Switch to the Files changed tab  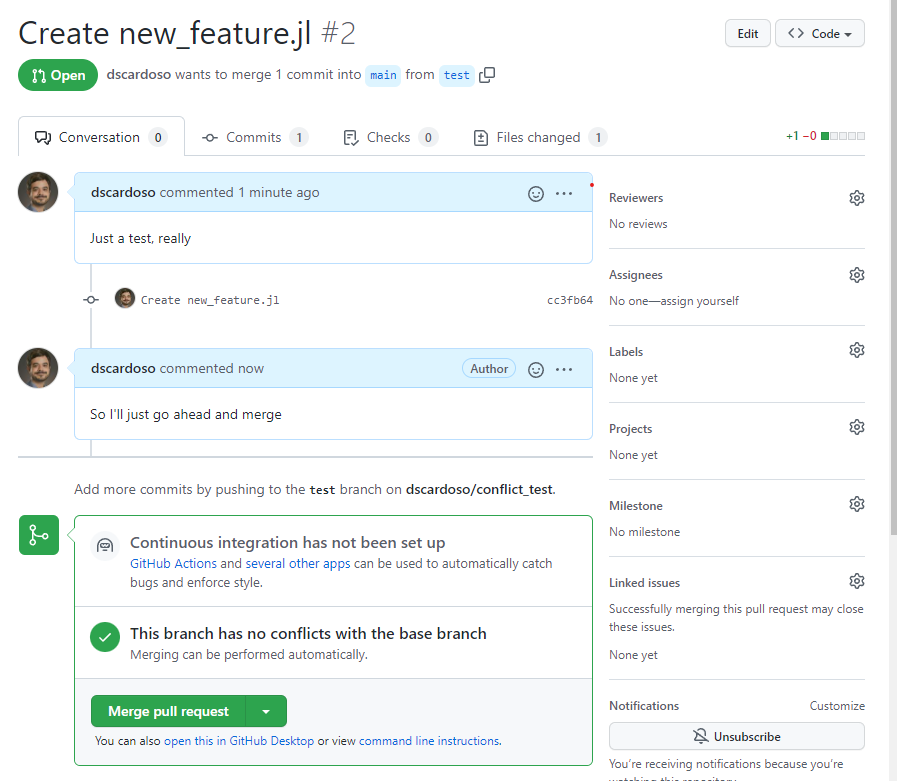[x=539, y=137]
